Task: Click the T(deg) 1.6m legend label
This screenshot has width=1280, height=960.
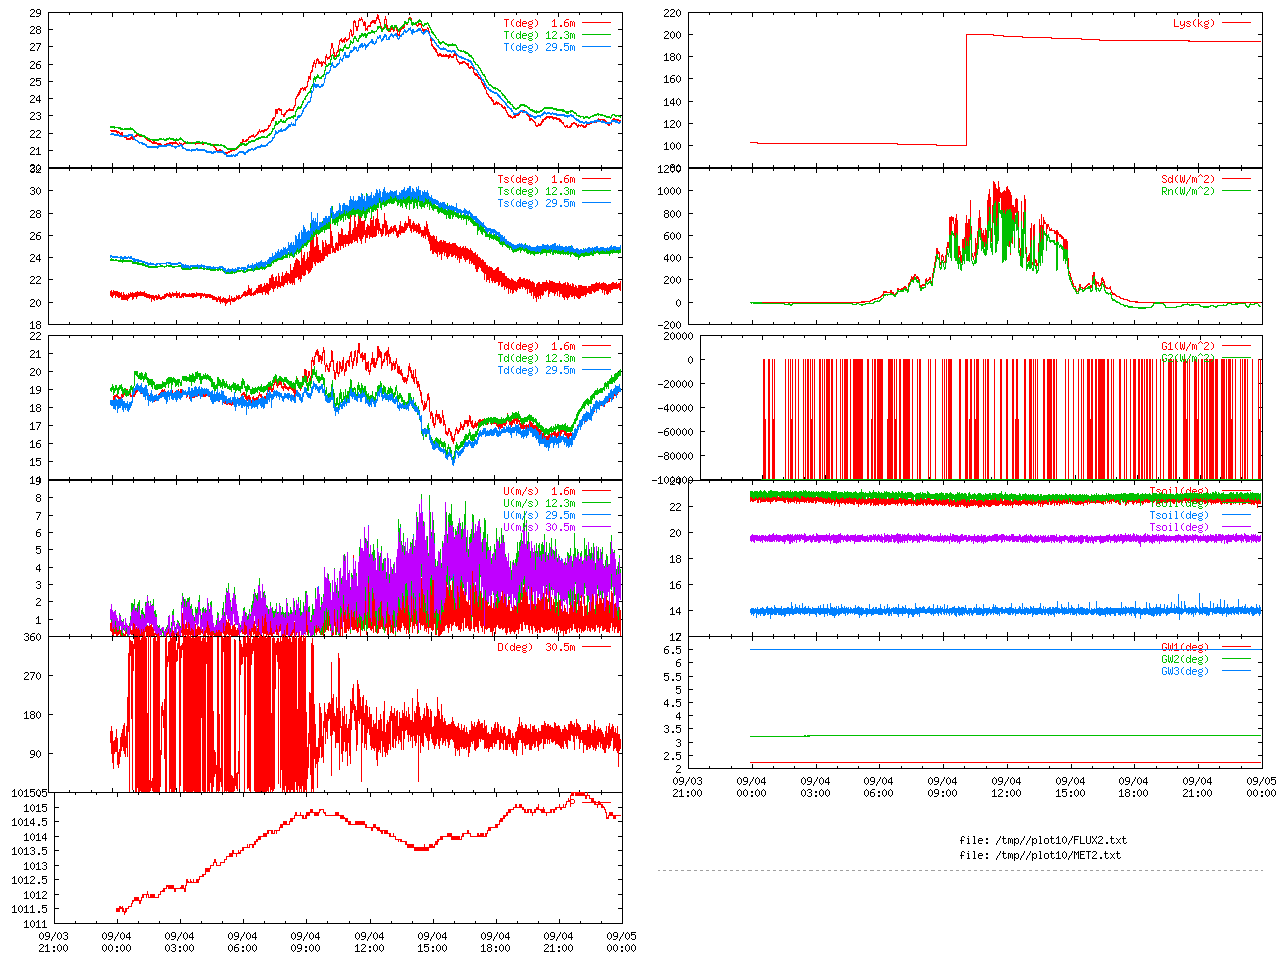Action: 539,23
